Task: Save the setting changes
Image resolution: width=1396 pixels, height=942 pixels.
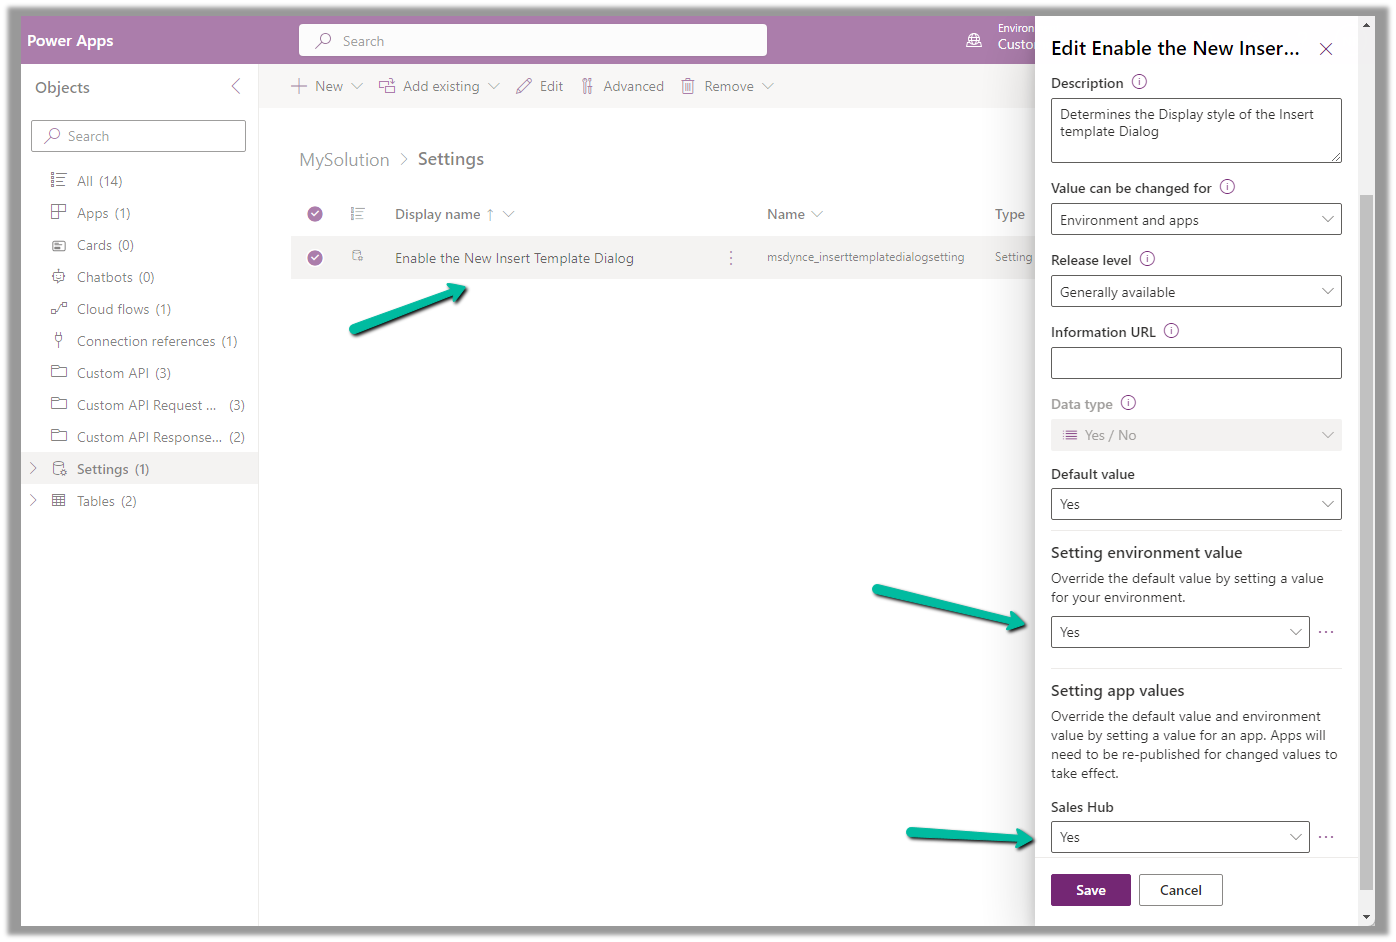Action: 1090,890
